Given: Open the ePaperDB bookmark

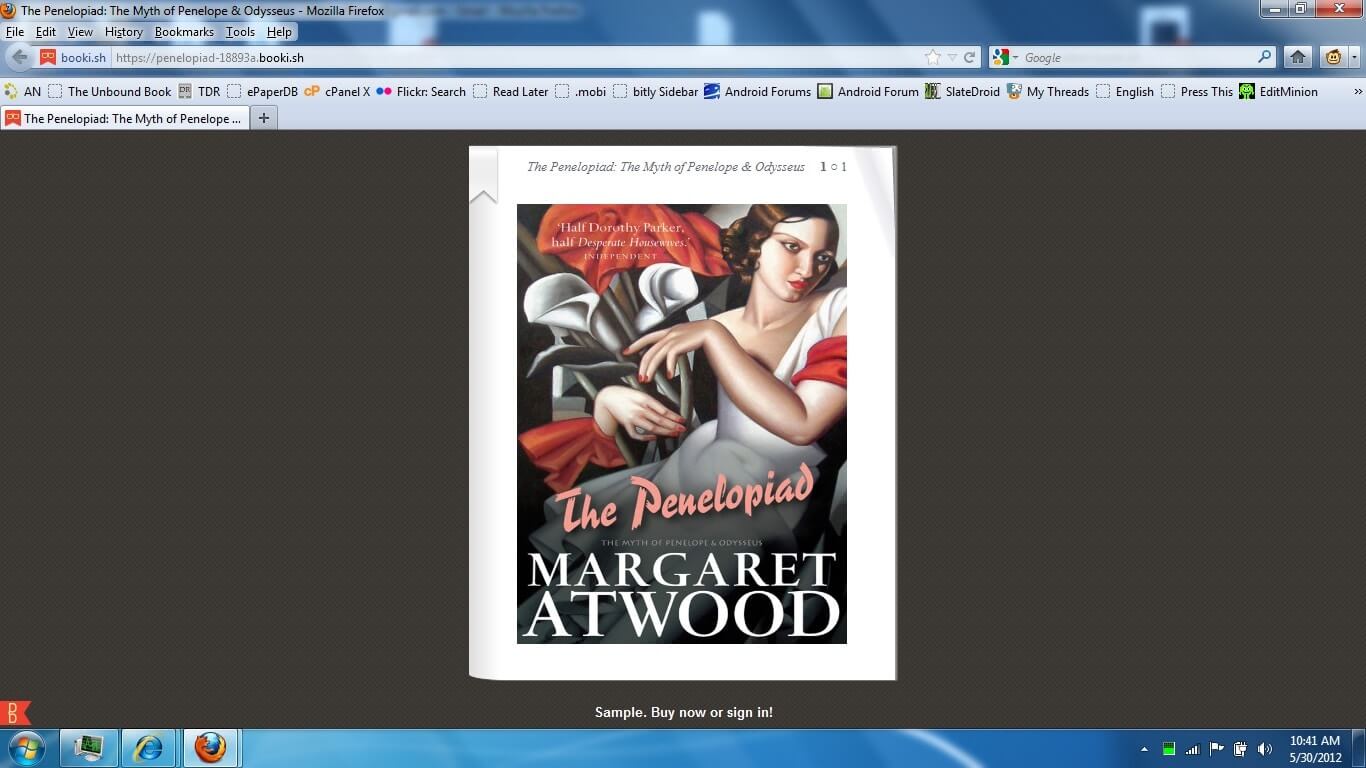Looking at the screenshot, I should pos(262,91).
